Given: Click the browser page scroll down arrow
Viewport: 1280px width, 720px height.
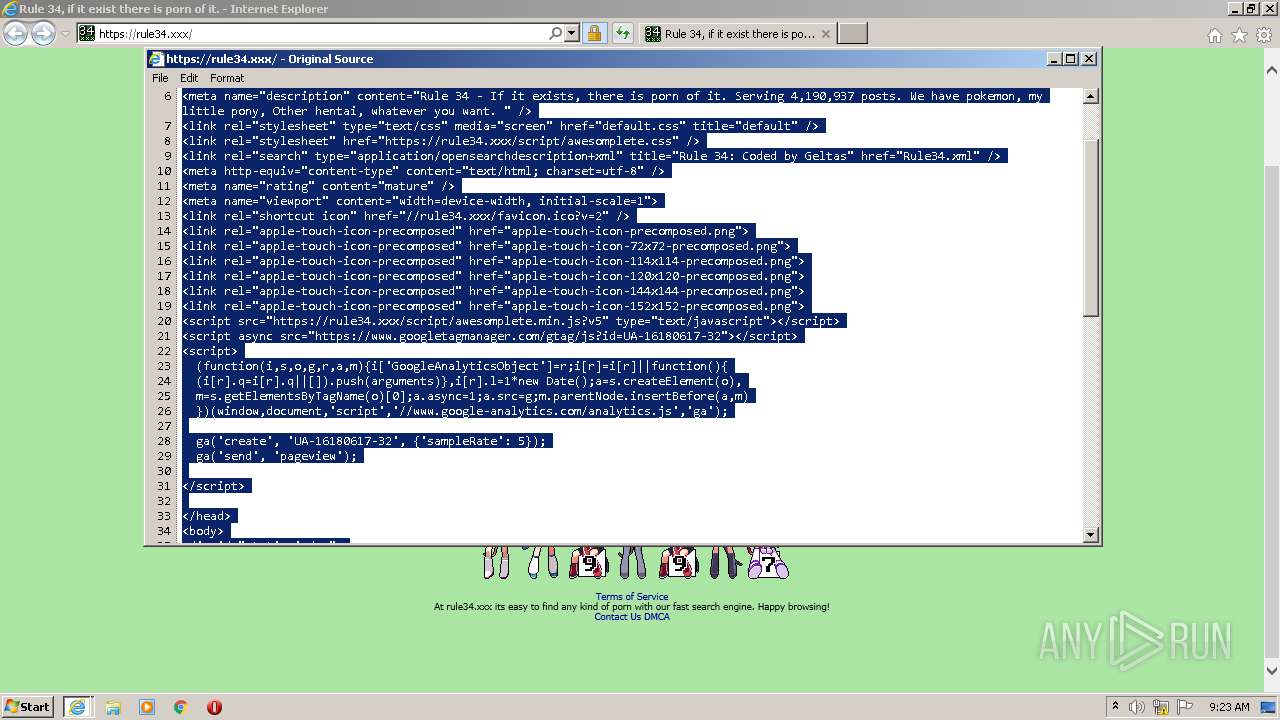Looking at the screenshot, I should pos(1272,671).
